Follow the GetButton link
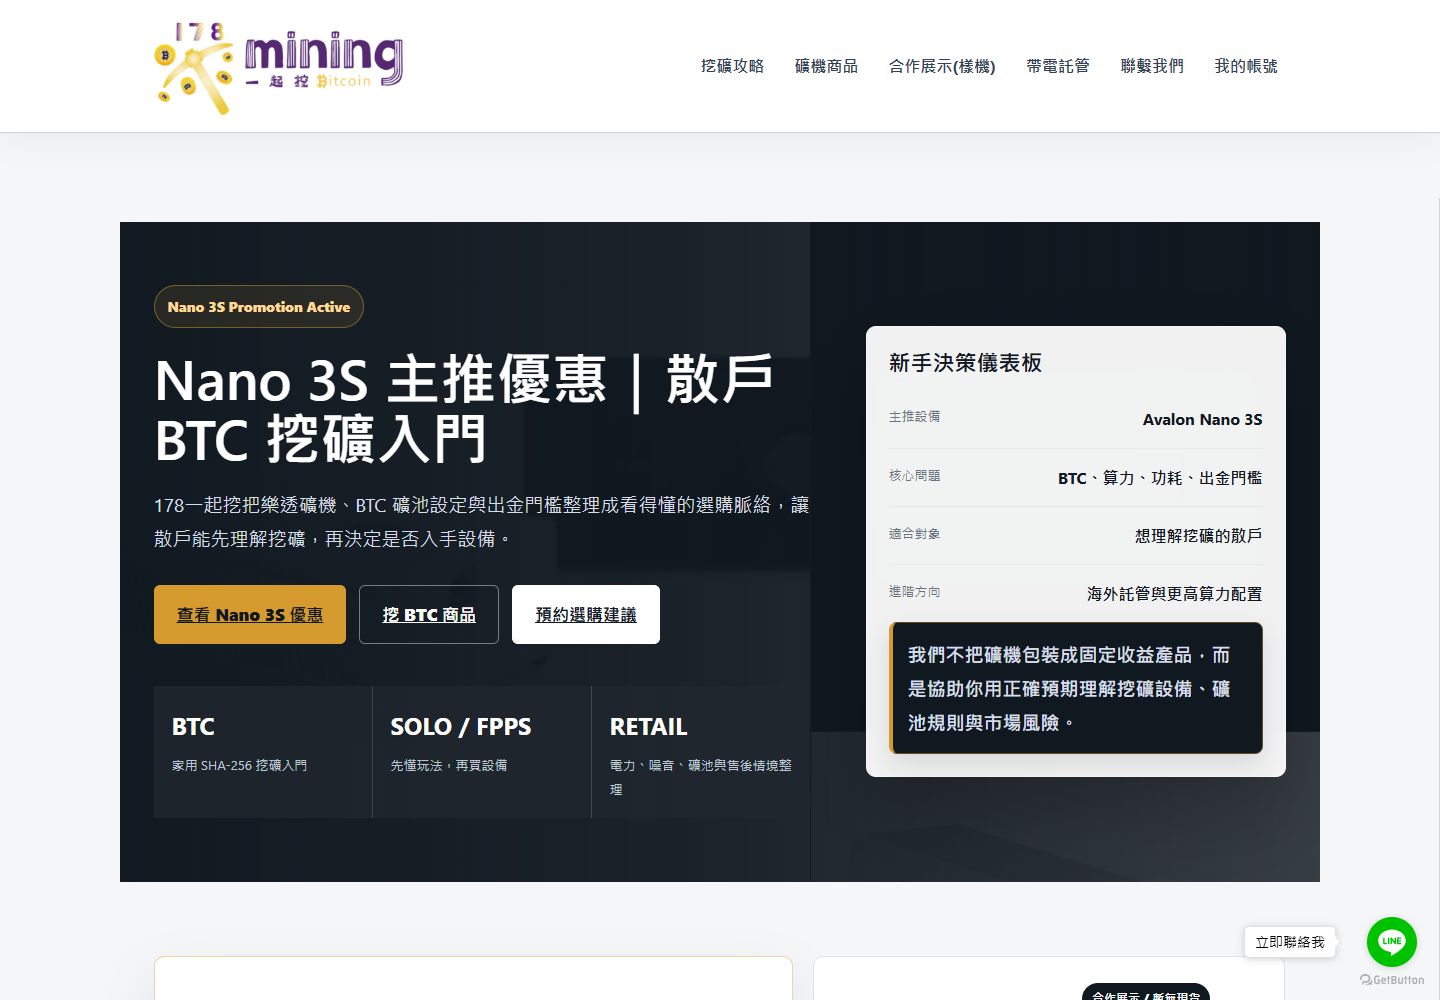The image size is (1440, 1000). [1392, 980]
